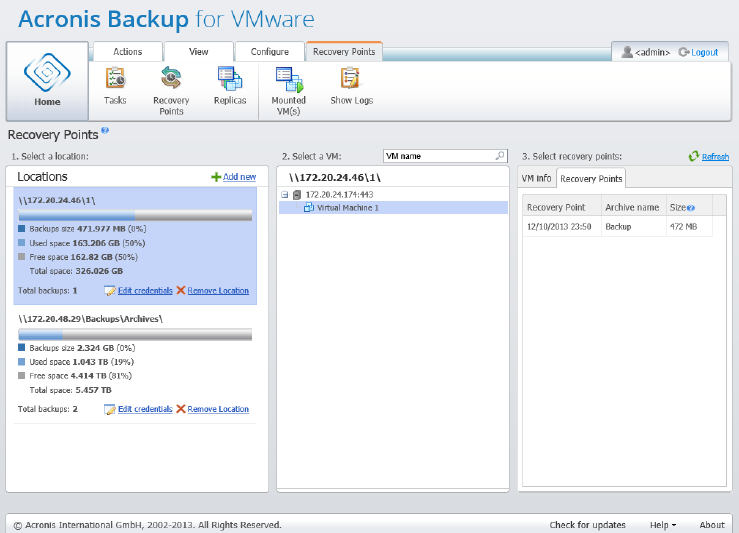Open the Show Logs icon

[350, 78]
